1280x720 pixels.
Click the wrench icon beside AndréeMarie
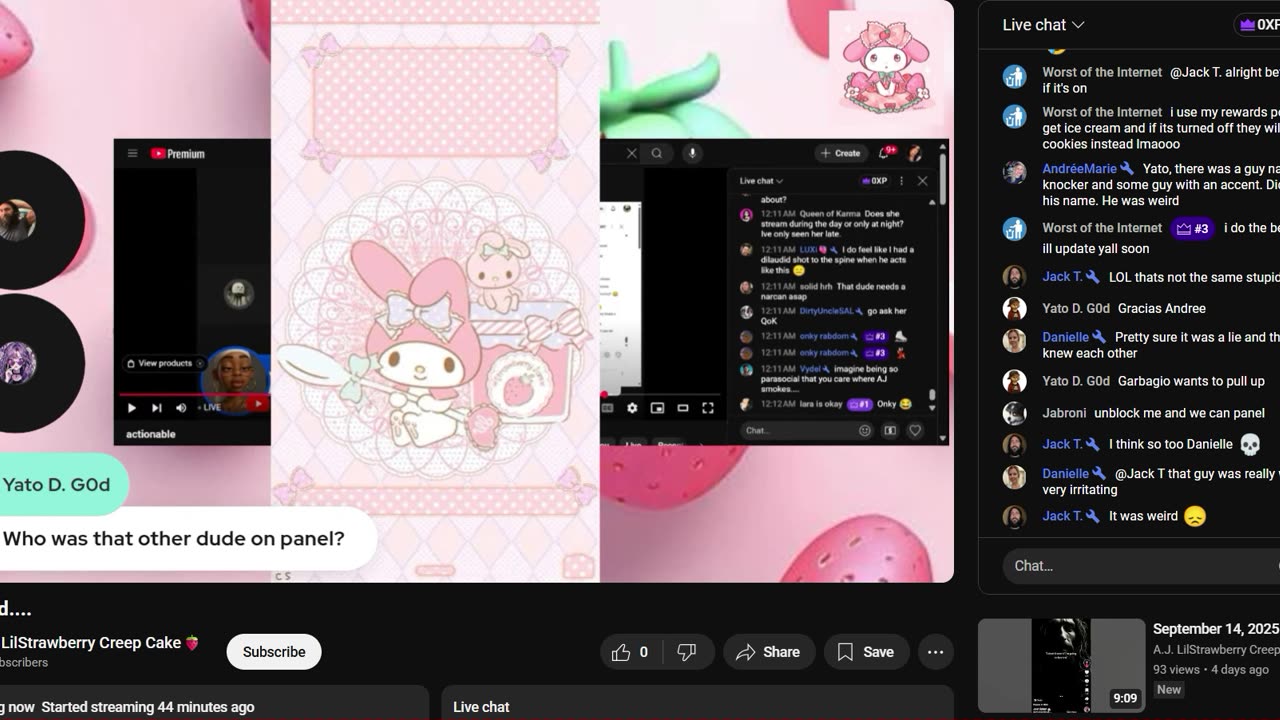[1127, 169]
